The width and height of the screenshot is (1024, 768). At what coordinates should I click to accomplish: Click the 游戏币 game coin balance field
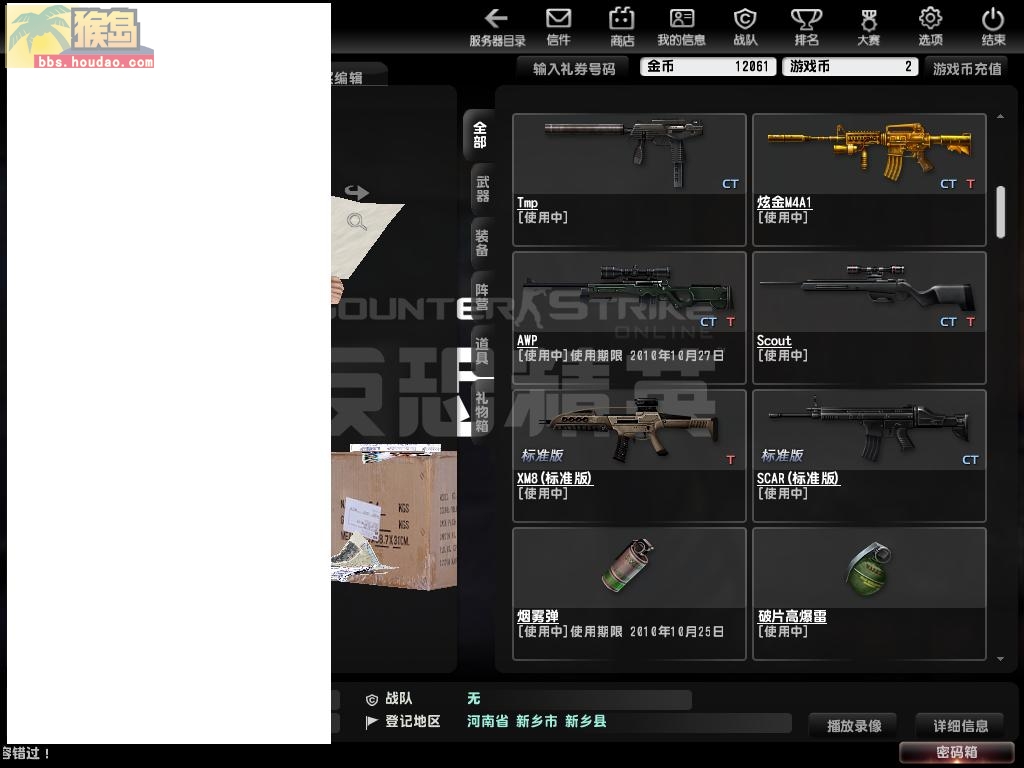850,67
